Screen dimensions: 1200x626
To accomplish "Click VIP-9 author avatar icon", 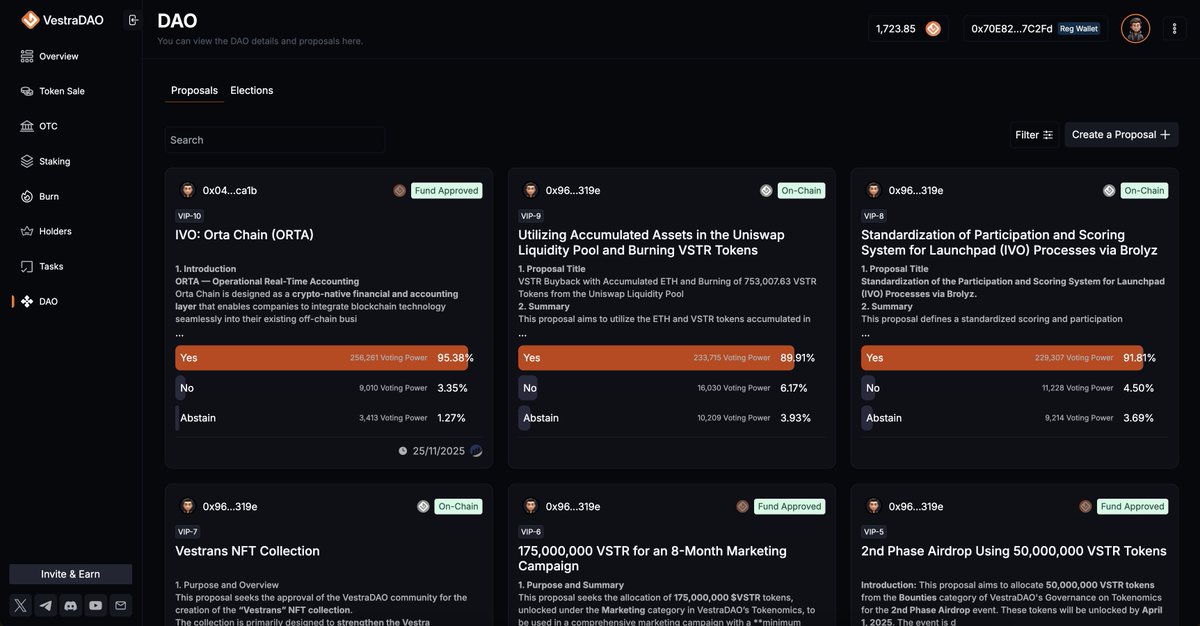I will coord(530,190).
